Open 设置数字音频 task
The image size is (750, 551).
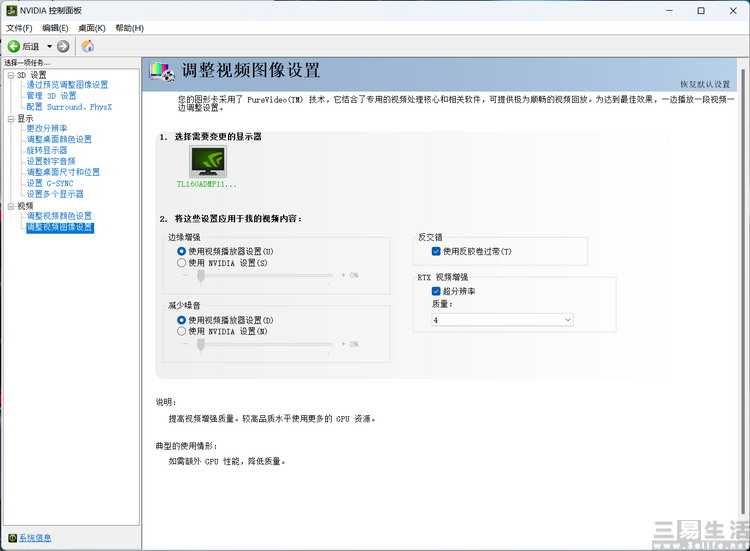point(51,161)
